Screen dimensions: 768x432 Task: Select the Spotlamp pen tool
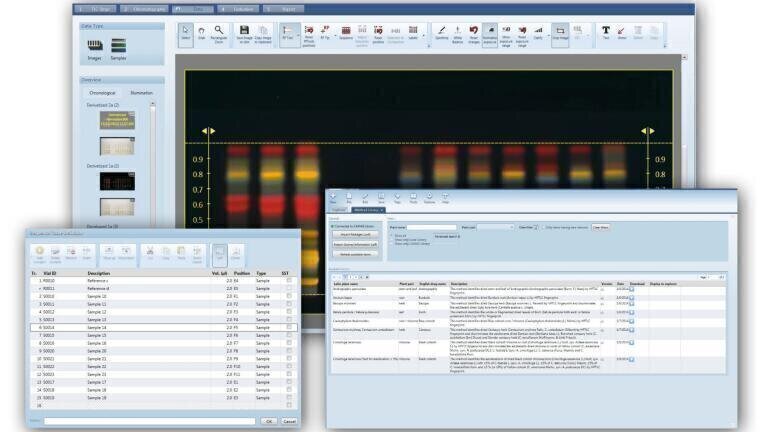(441, 33)
